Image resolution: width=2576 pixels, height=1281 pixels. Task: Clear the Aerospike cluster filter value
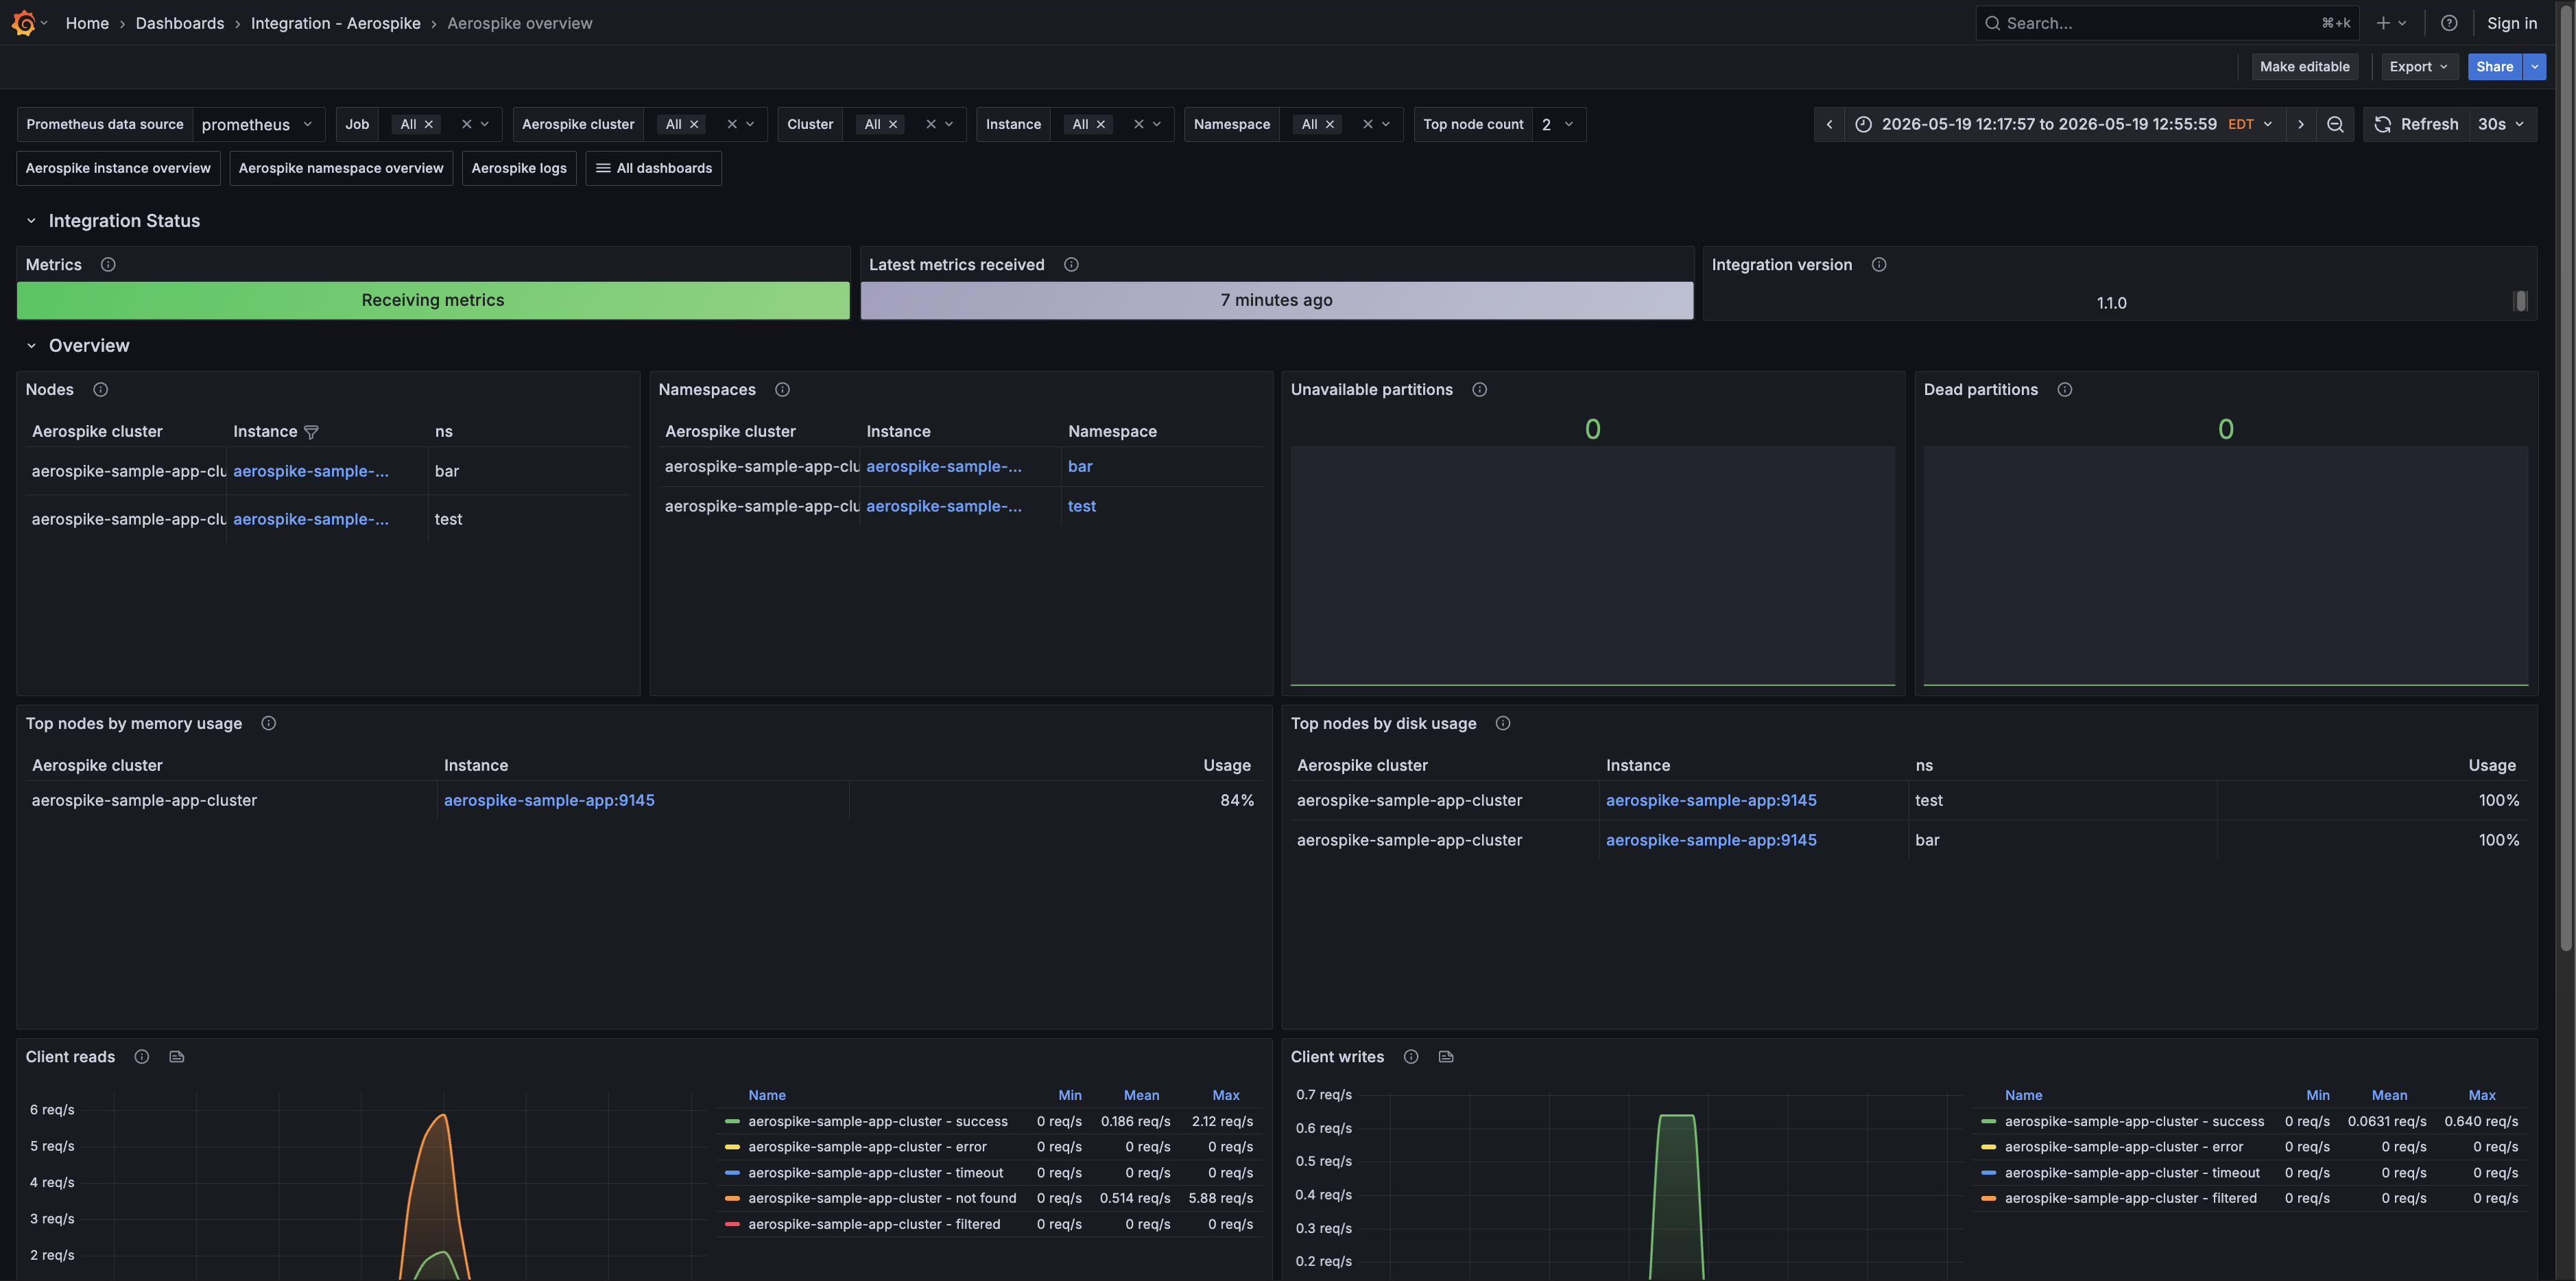point(732,124)
